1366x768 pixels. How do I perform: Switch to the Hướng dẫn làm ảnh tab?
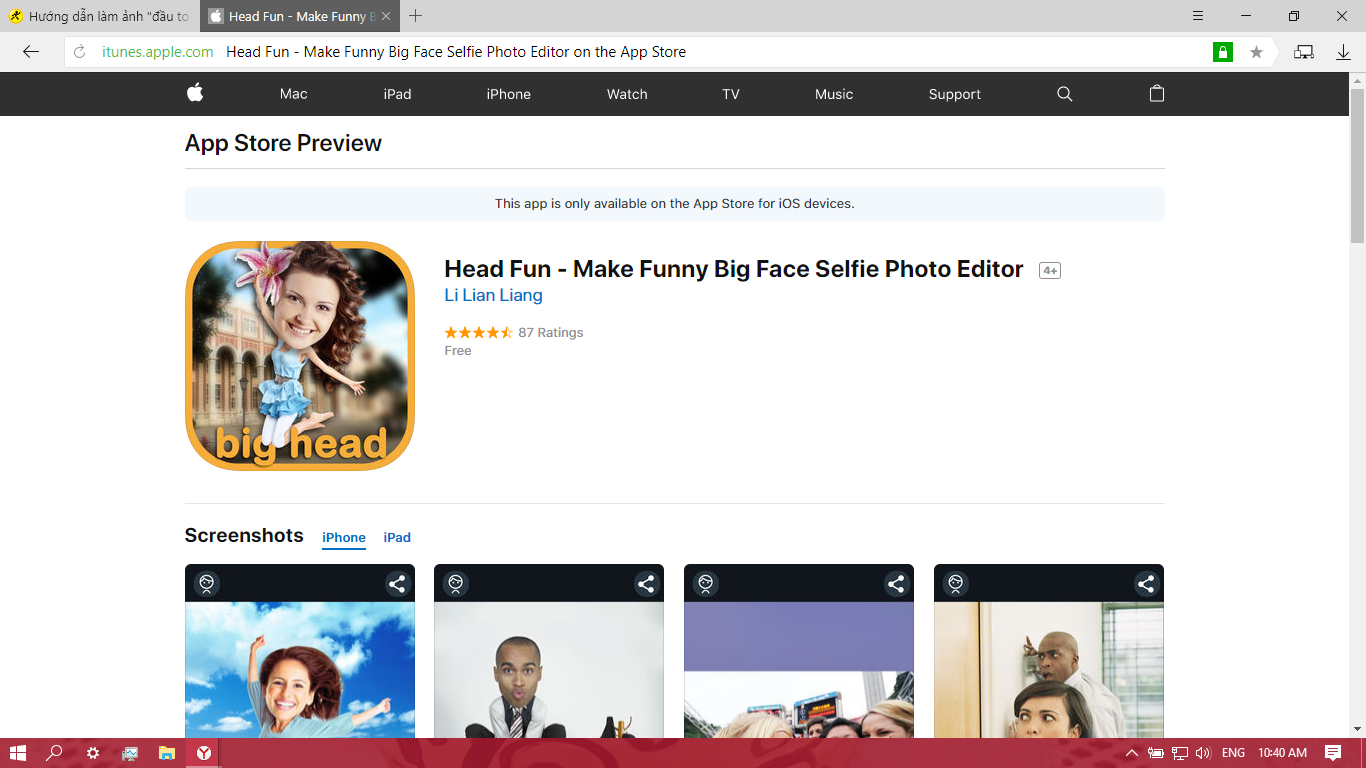(99, 16)
